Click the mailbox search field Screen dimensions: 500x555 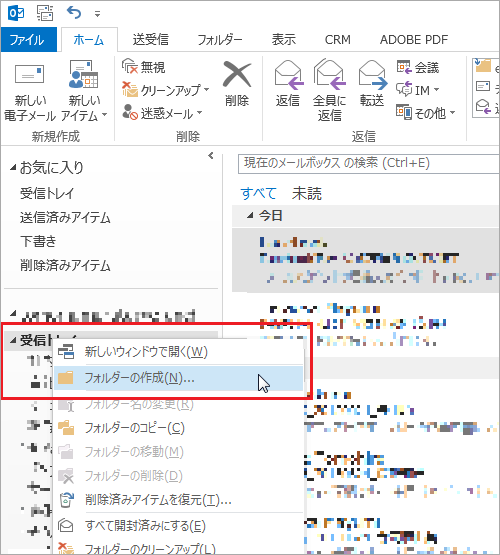369,164
